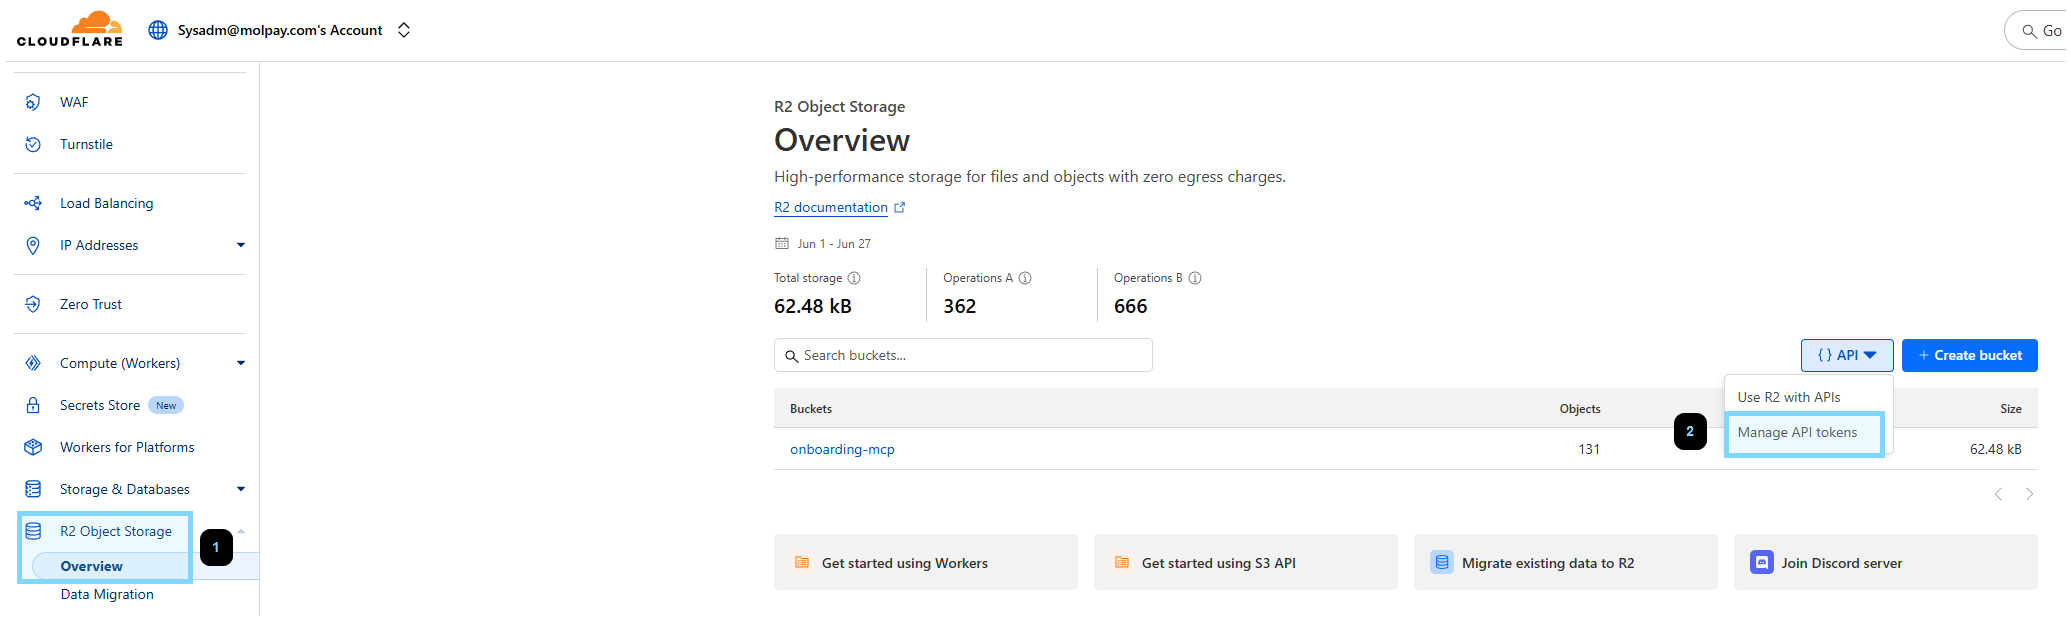This screenshot has width=2071, height=621.
Task: Click the Workers for Platforms icon
Action: click(33, 447)
